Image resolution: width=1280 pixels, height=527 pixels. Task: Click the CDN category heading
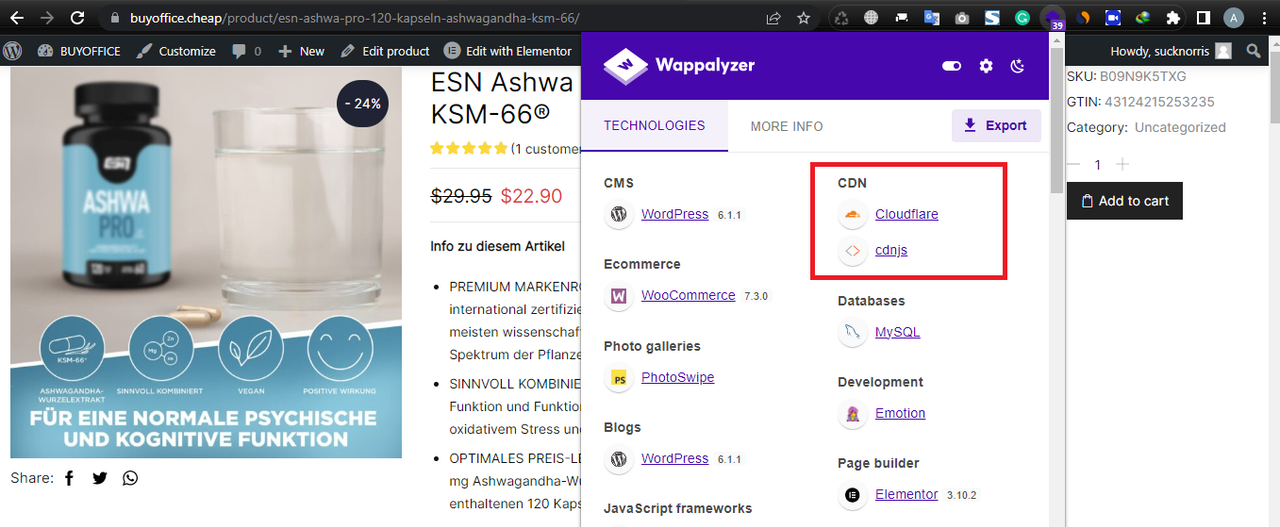click(x=852, y=183)
